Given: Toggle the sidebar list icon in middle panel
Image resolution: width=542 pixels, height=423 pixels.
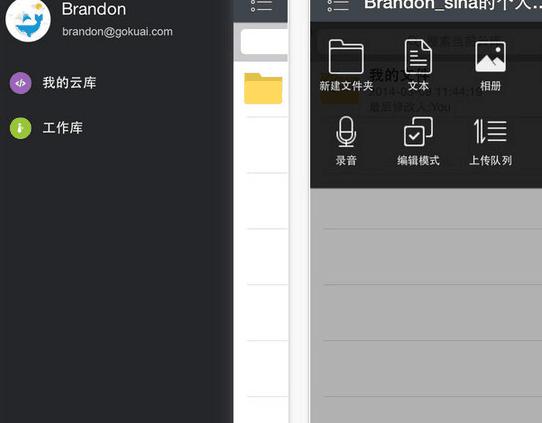Looking at the screenshot, I should [261, 5].
